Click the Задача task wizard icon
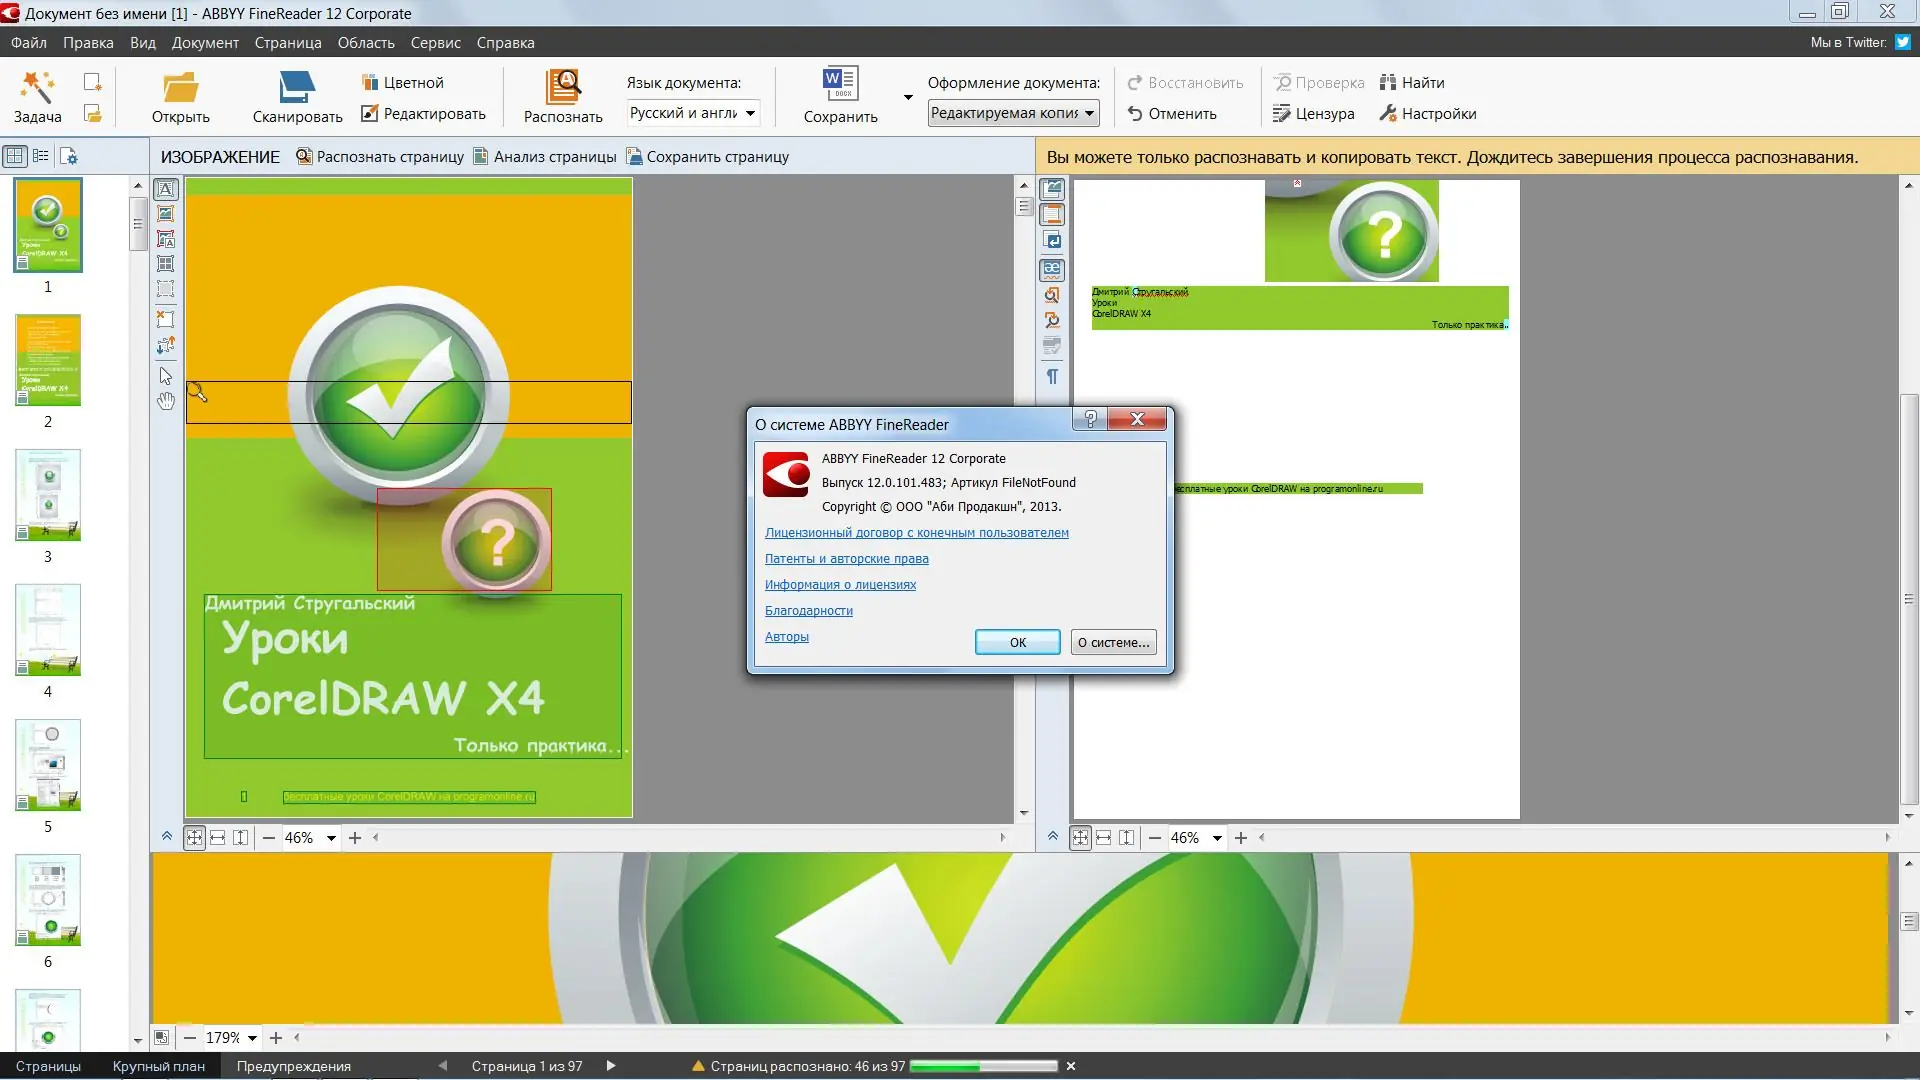Viewport: 1920px width, 1080px height. [37, 88]
